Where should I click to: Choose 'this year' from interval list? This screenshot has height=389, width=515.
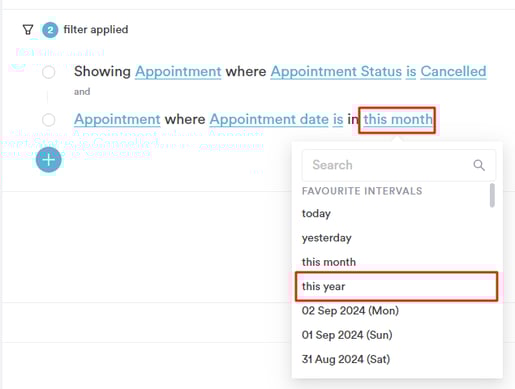[396, 286]
